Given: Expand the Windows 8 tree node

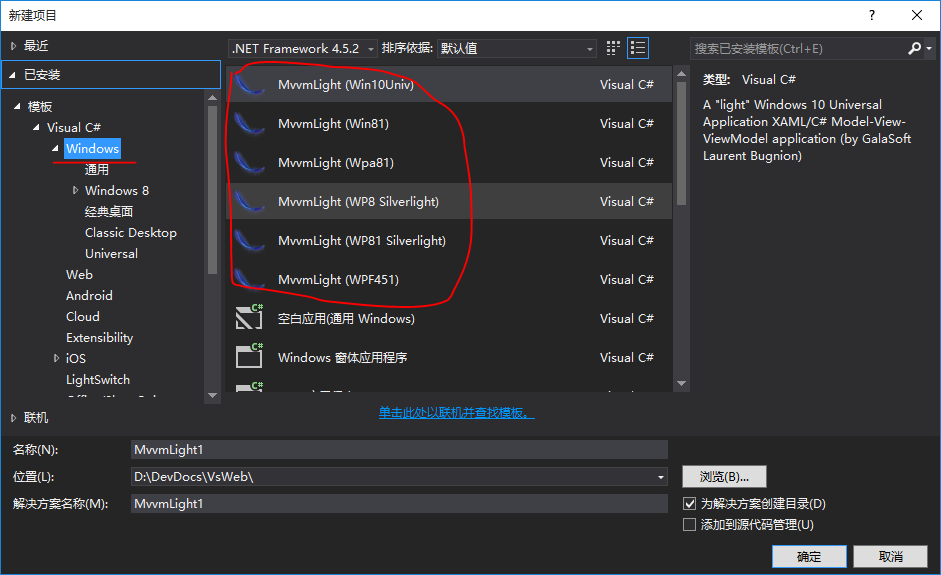Looking at the screenshot, I should pos(75,190).
